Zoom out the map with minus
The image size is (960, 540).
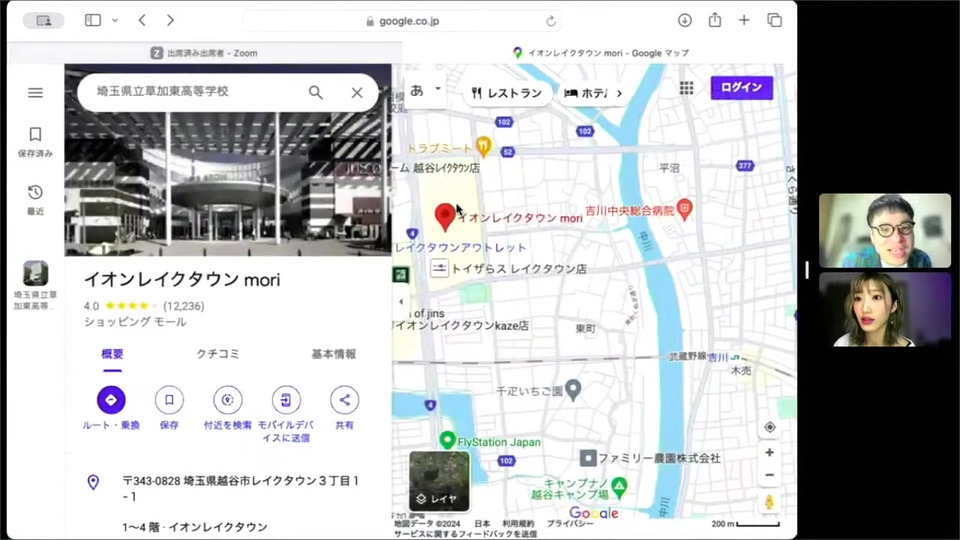[x=770, y=475]
